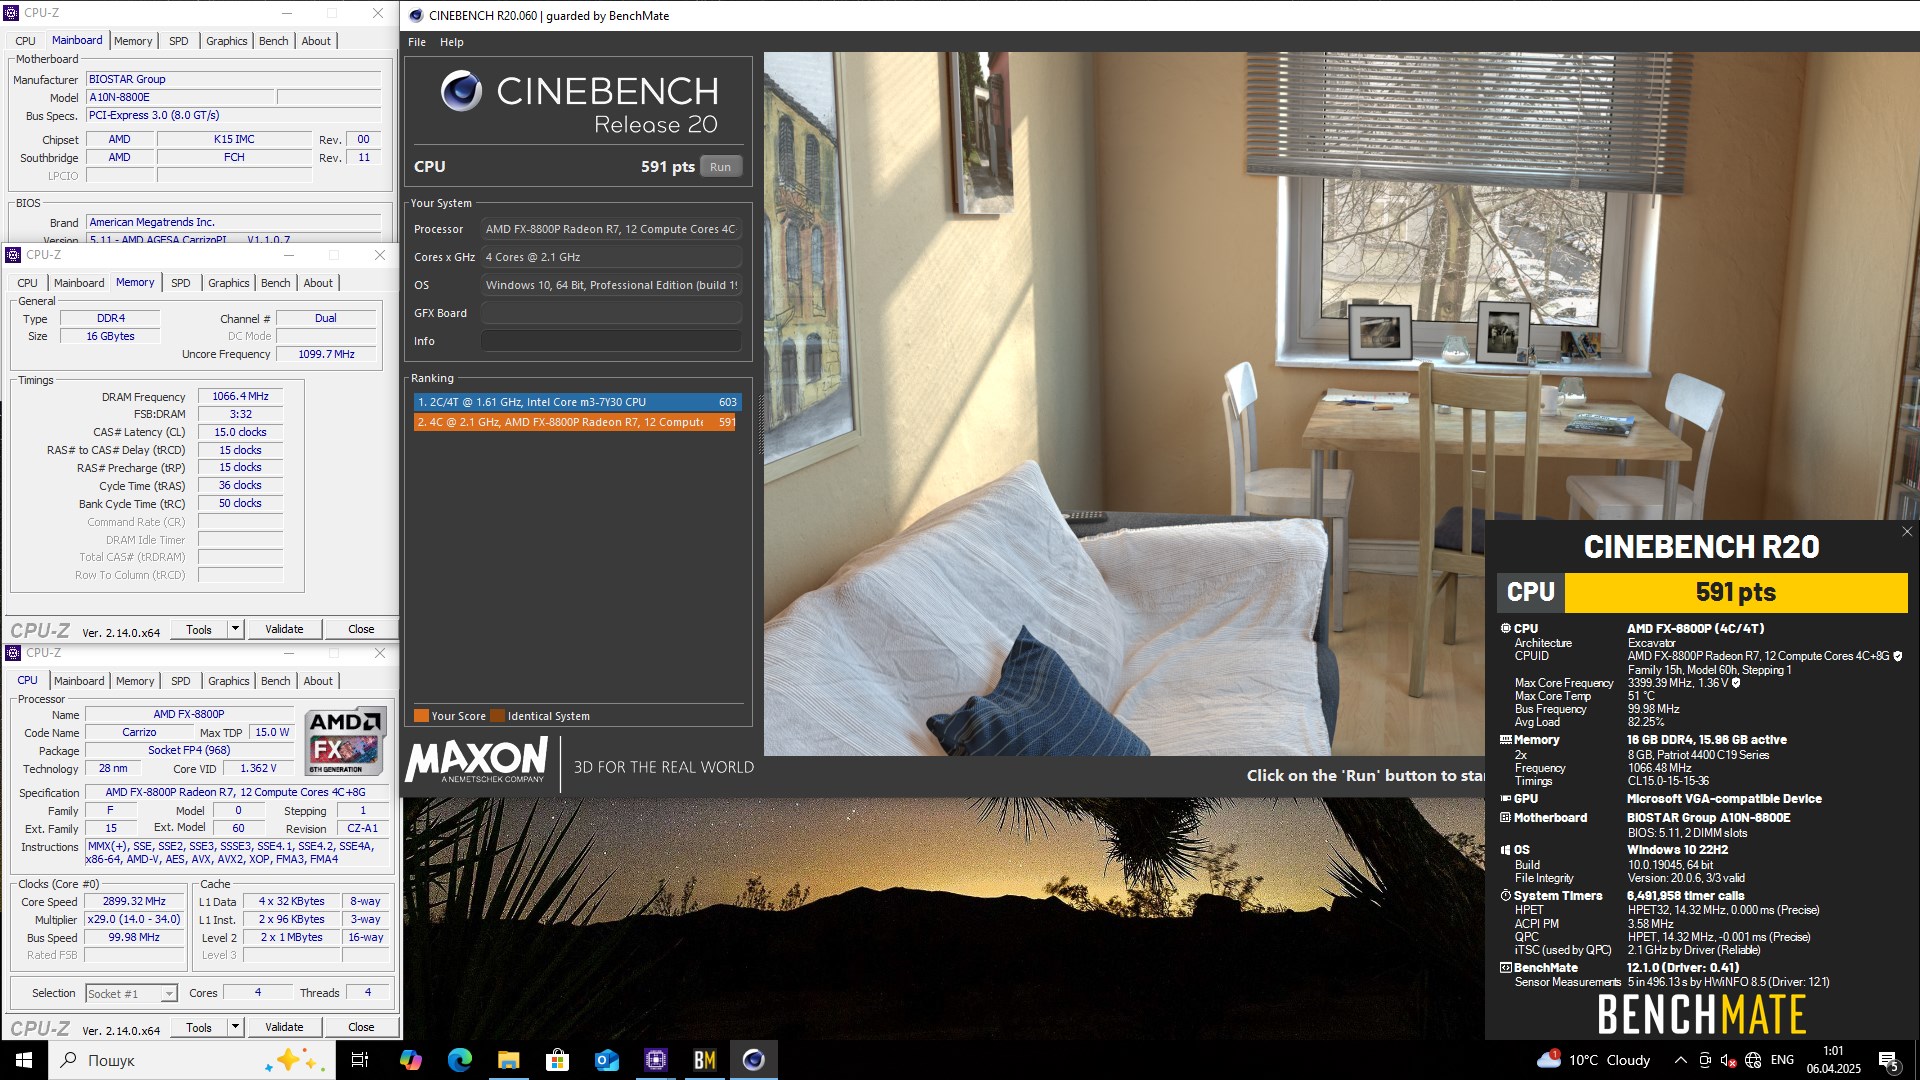Open network settings from the globe tray icon
Image resolution: width=1920 pixels, height=1080 pixels.
1753,1060
